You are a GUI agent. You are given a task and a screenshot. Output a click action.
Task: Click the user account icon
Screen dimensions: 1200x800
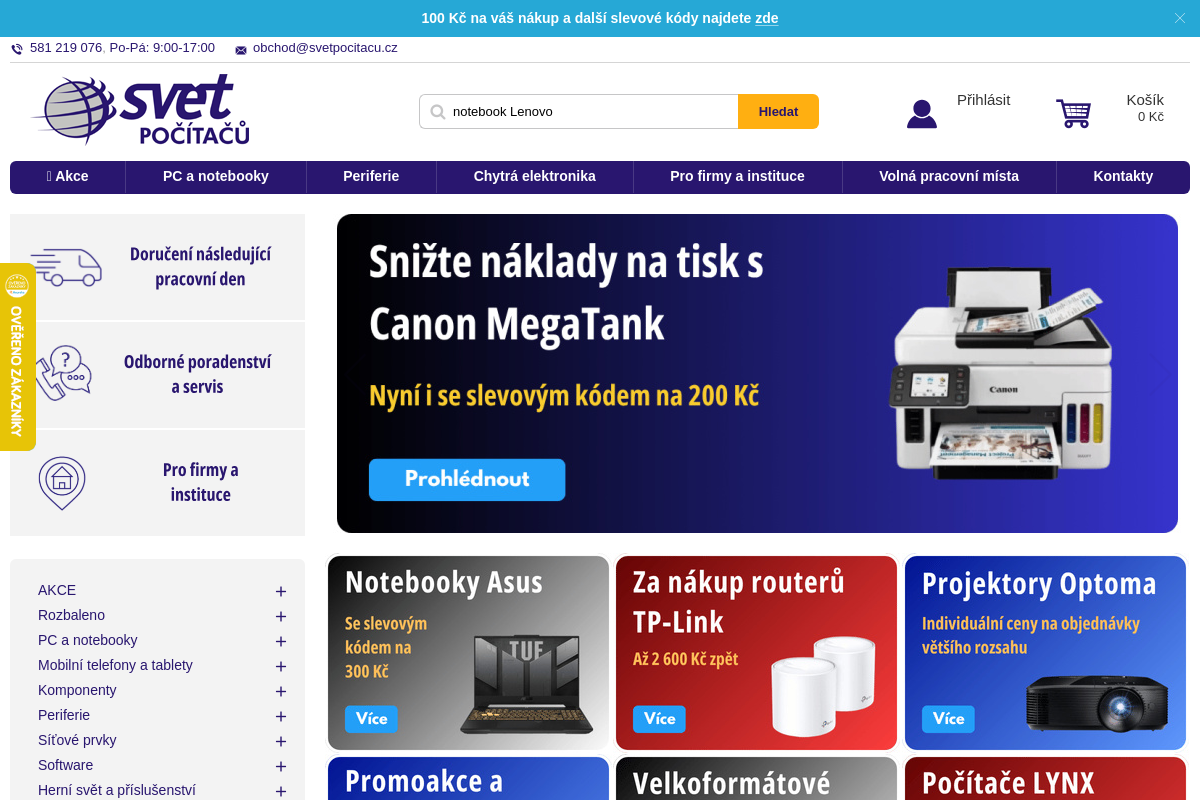point(922,113)
